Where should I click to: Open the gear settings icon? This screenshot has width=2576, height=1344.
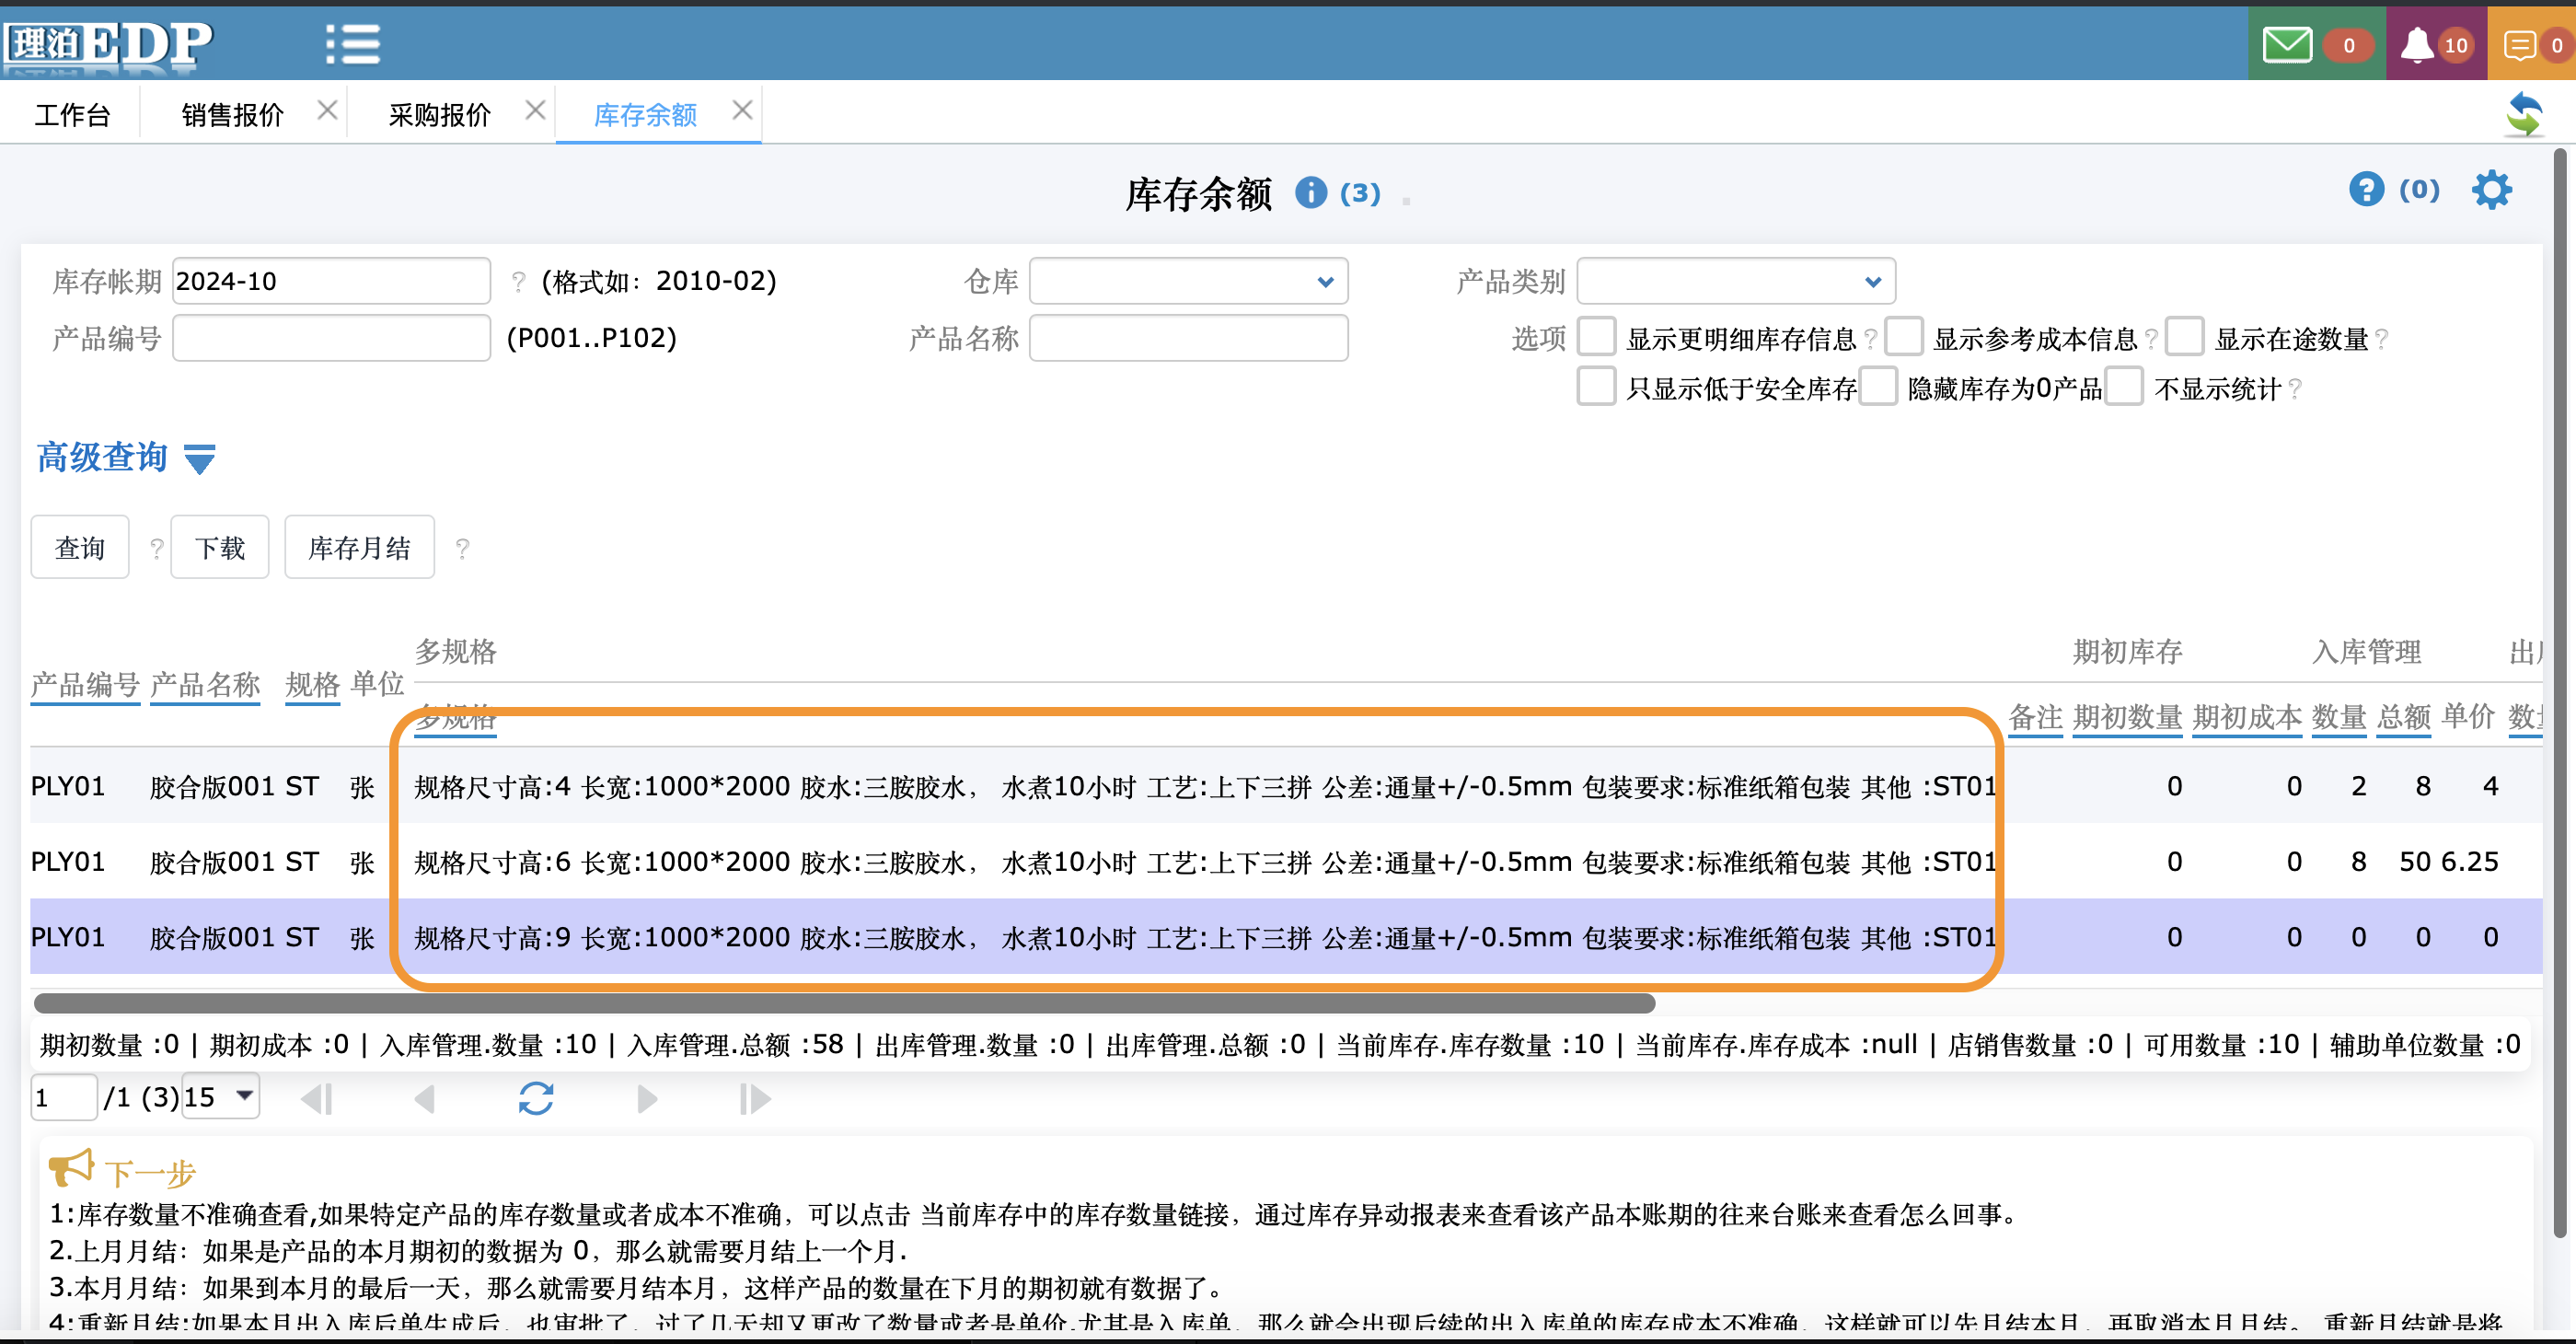click(2491, 190)
